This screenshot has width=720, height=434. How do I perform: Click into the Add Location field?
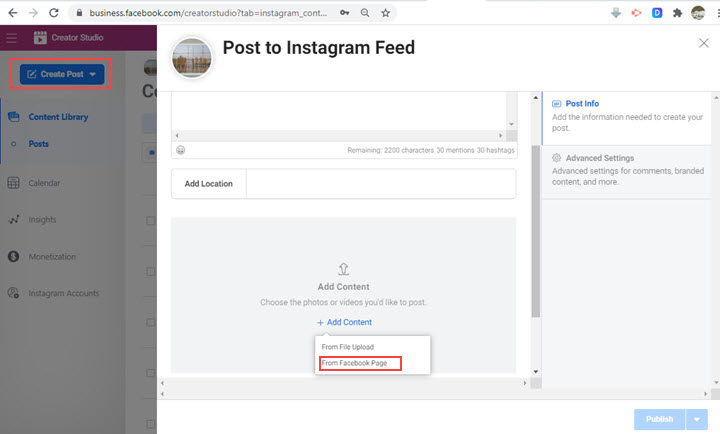[x=380, y=184]
